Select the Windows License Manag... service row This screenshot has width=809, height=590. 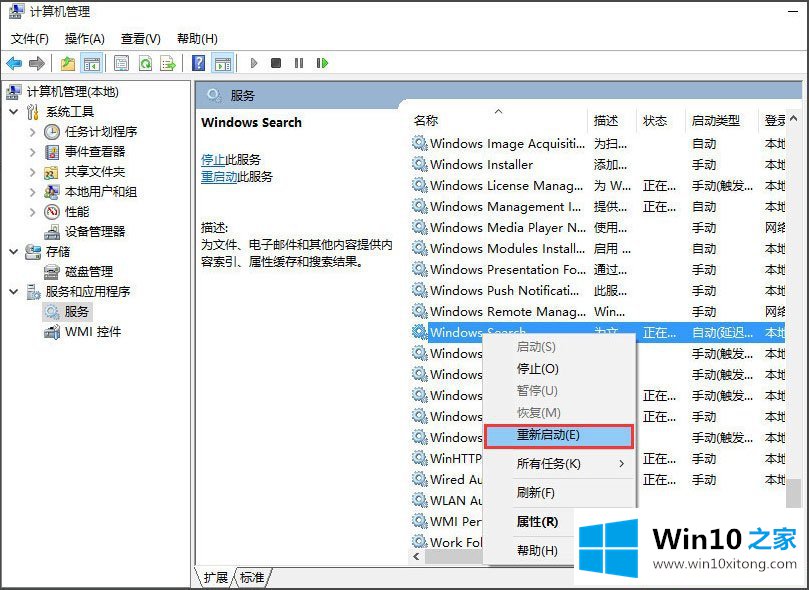coord(598,186)
